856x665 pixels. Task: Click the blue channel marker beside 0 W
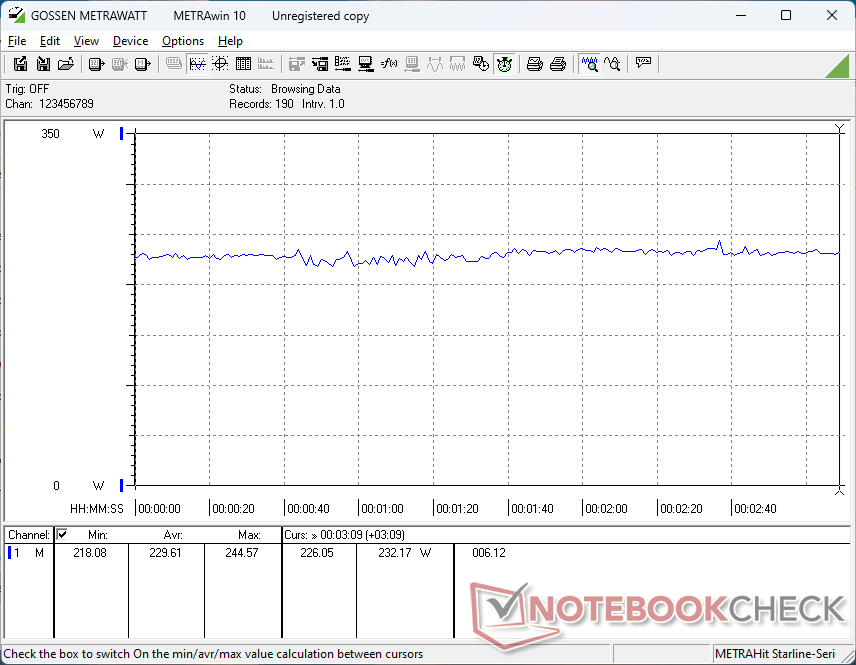(x=122, y=485)
